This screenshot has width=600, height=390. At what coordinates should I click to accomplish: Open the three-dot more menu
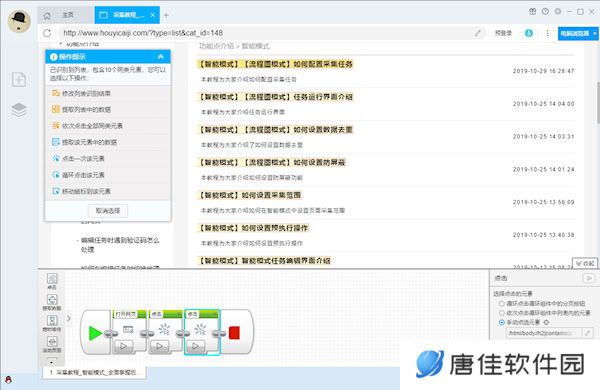548,33
